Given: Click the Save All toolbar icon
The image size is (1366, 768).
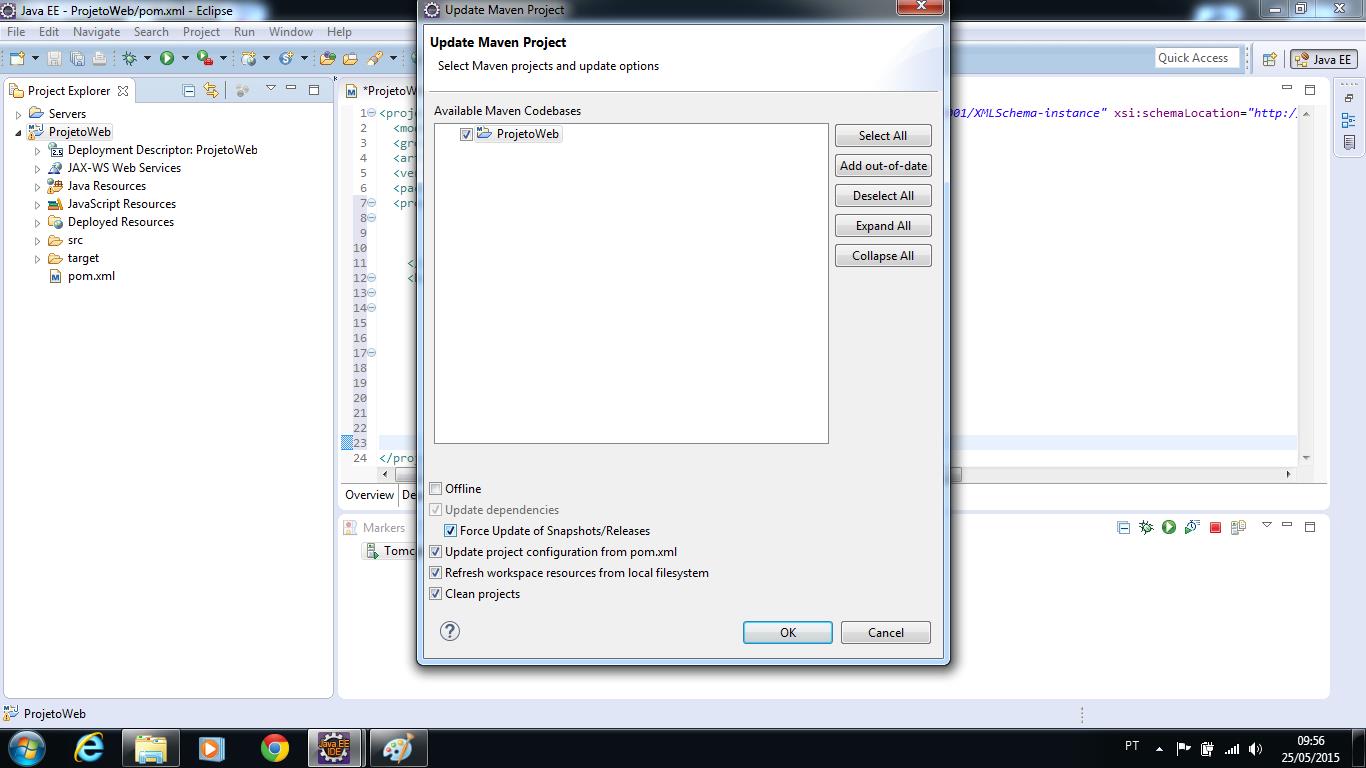Looking at the screenshot, I should [77, 58].
